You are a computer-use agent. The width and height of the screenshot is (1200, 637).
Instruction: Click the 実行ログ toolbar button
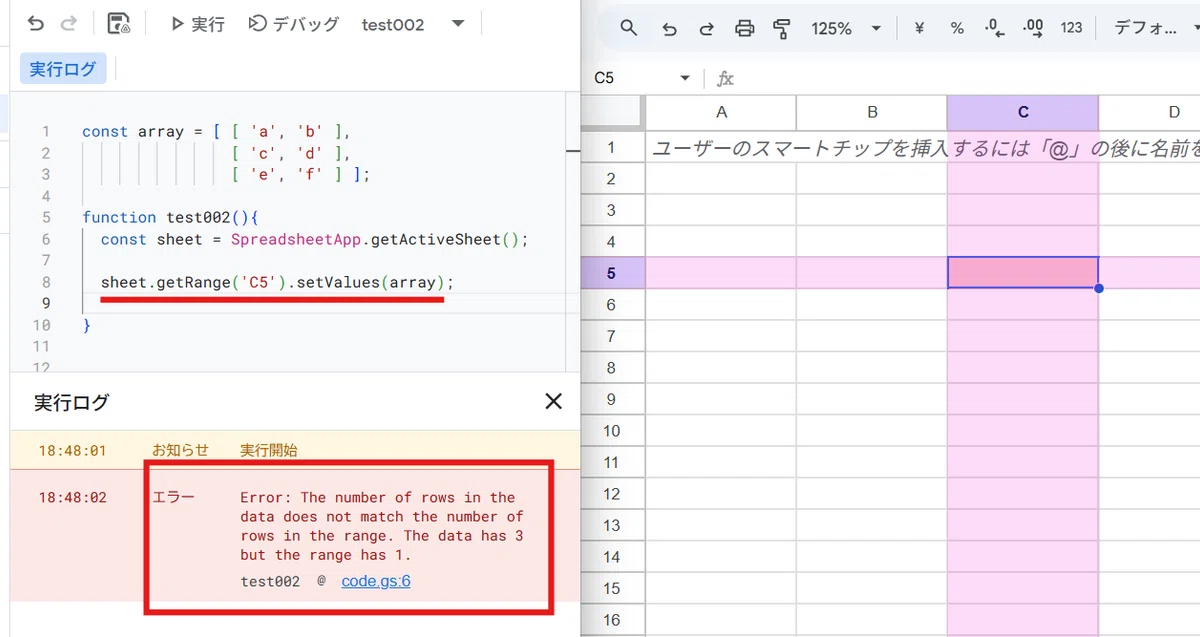pos(63,69)
